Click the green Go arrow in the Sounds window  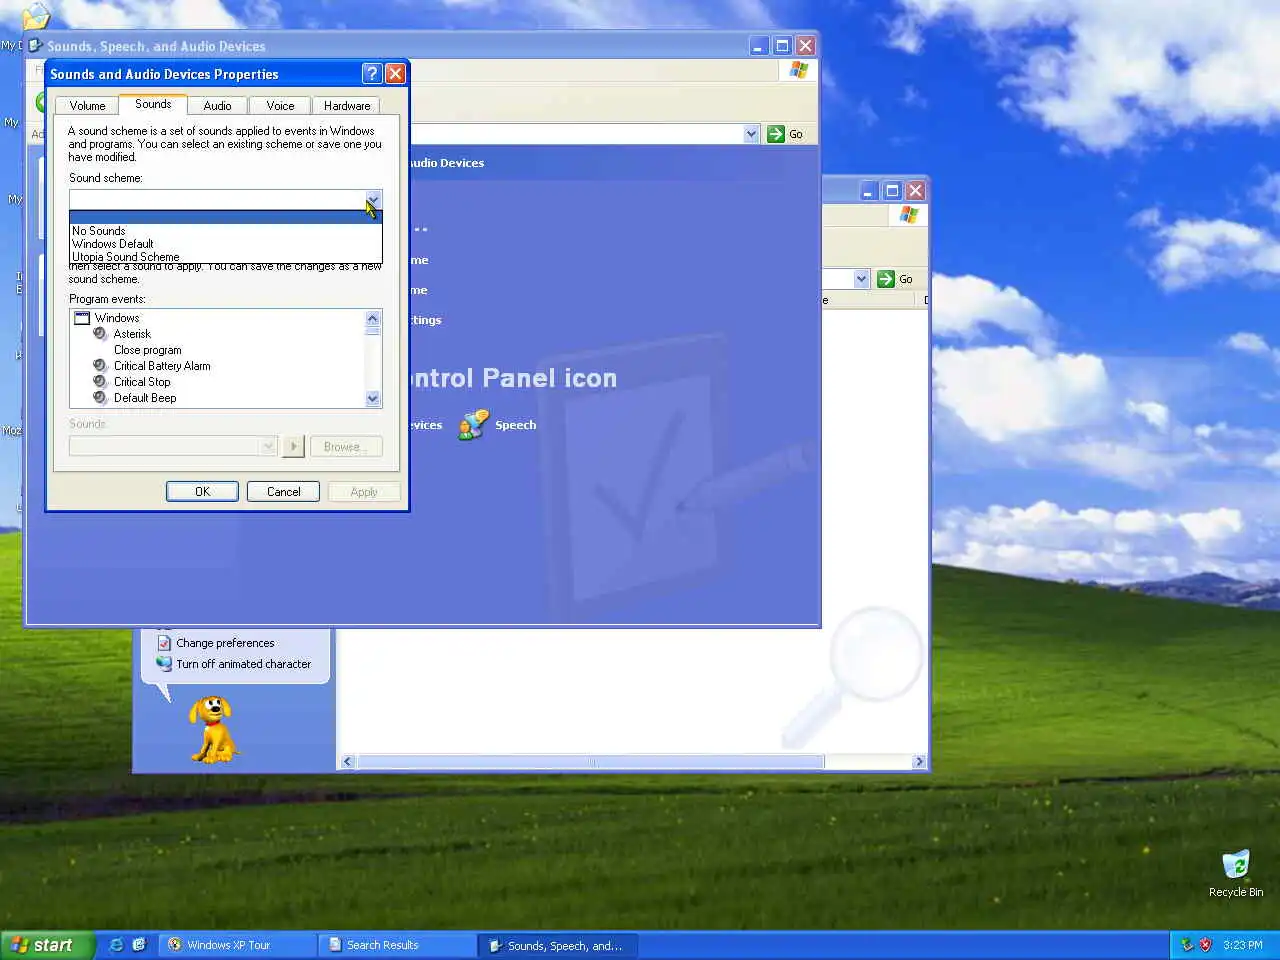pyautogui.click(x=776, y=134)
